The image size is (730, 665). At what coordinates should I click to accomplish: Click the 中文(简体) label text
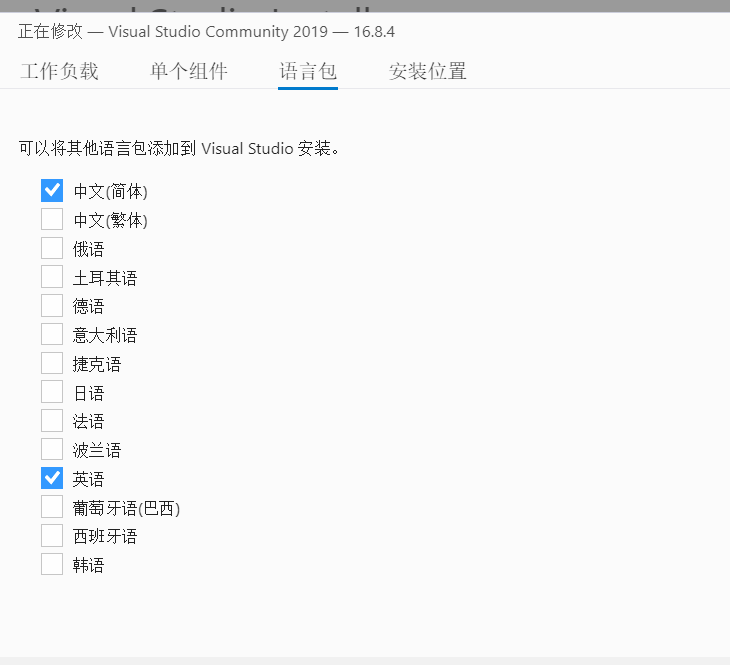110,191
